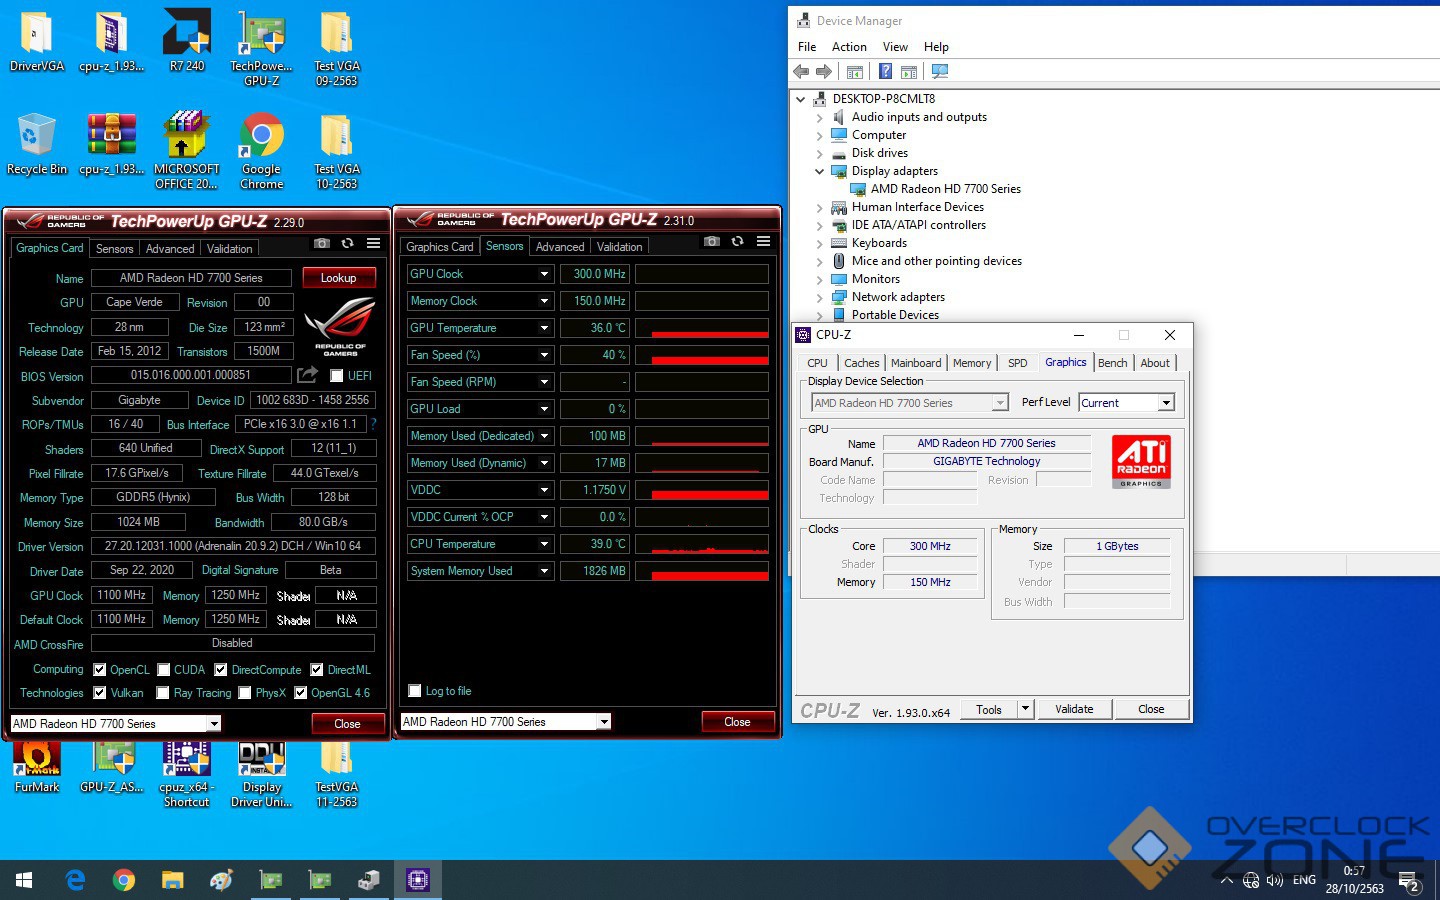1440x900 pixels.
Task: Click the Device Manager help toolbar icon
Action: [885, 72]
